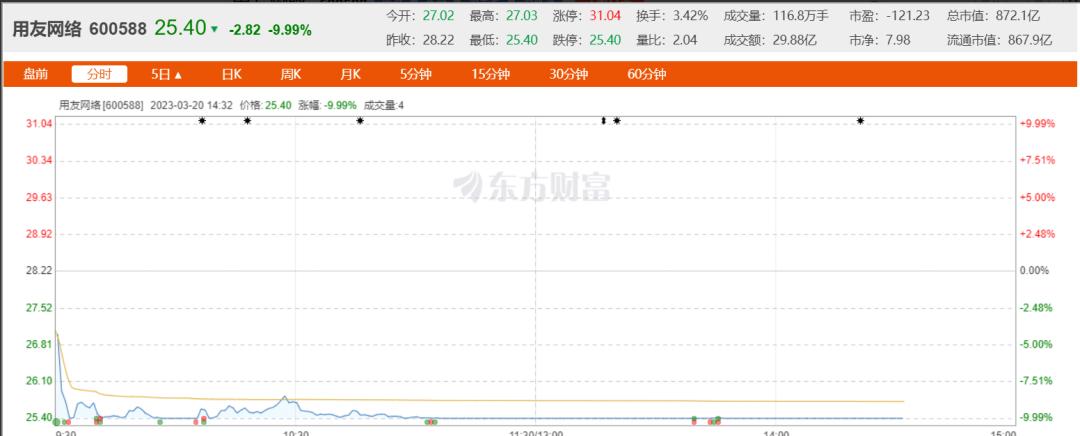The width and height of the screenshot is (1080, 436).
Task: Click the right axis label +5.00%
Action: click(x=1037, y=197)
